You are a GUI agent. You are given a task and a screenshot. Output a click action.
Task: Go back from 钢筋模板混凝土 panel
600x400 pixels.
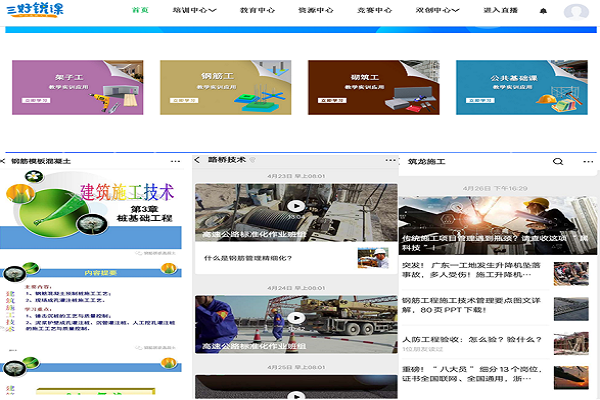point(5,160)
